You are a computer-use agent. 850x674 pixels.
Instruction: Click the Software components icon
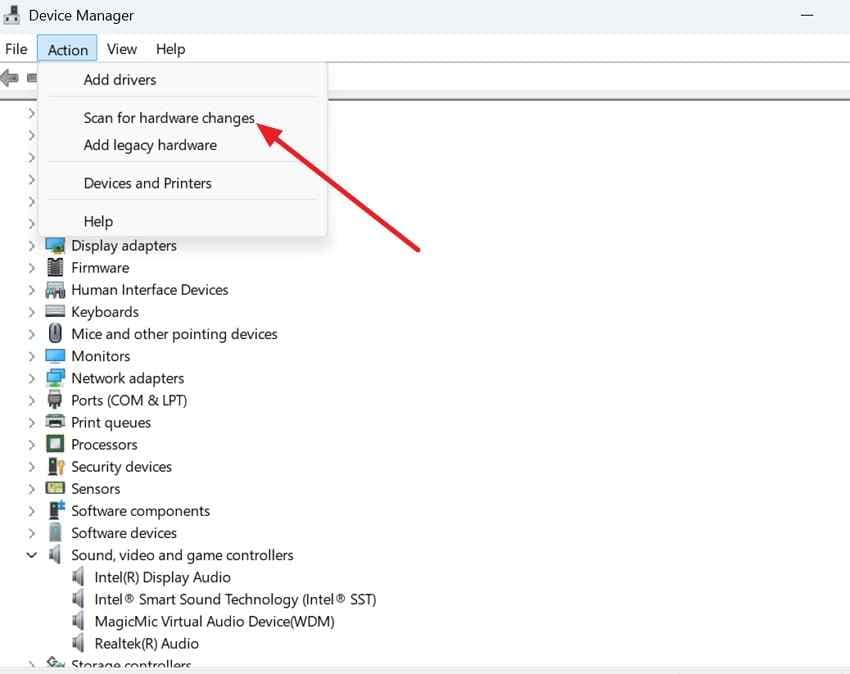pos(56,510)
